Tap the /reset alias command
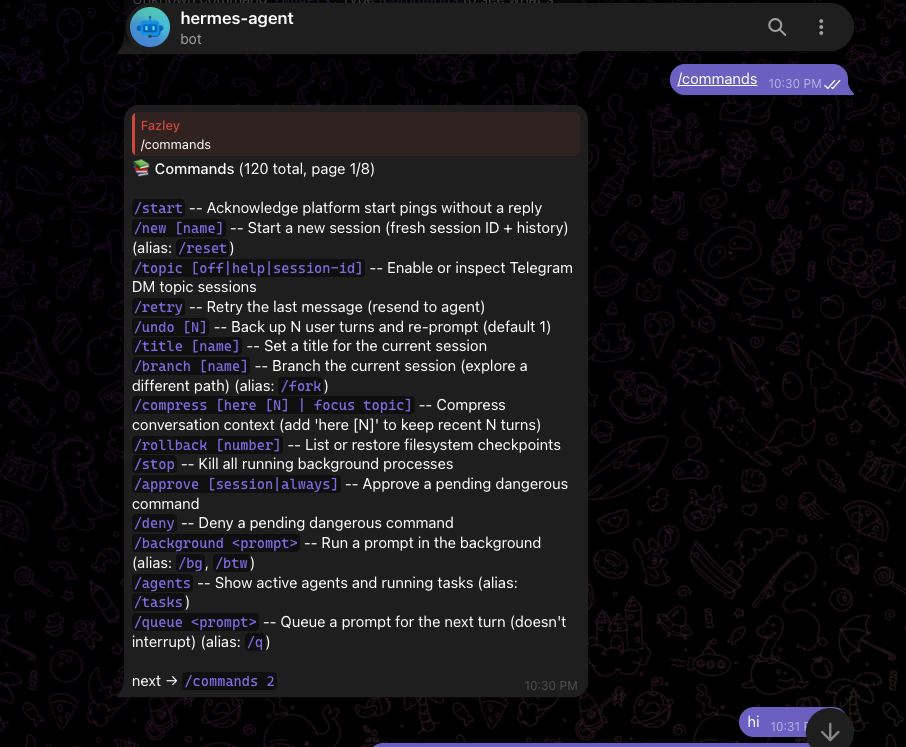 click(203, 248)
